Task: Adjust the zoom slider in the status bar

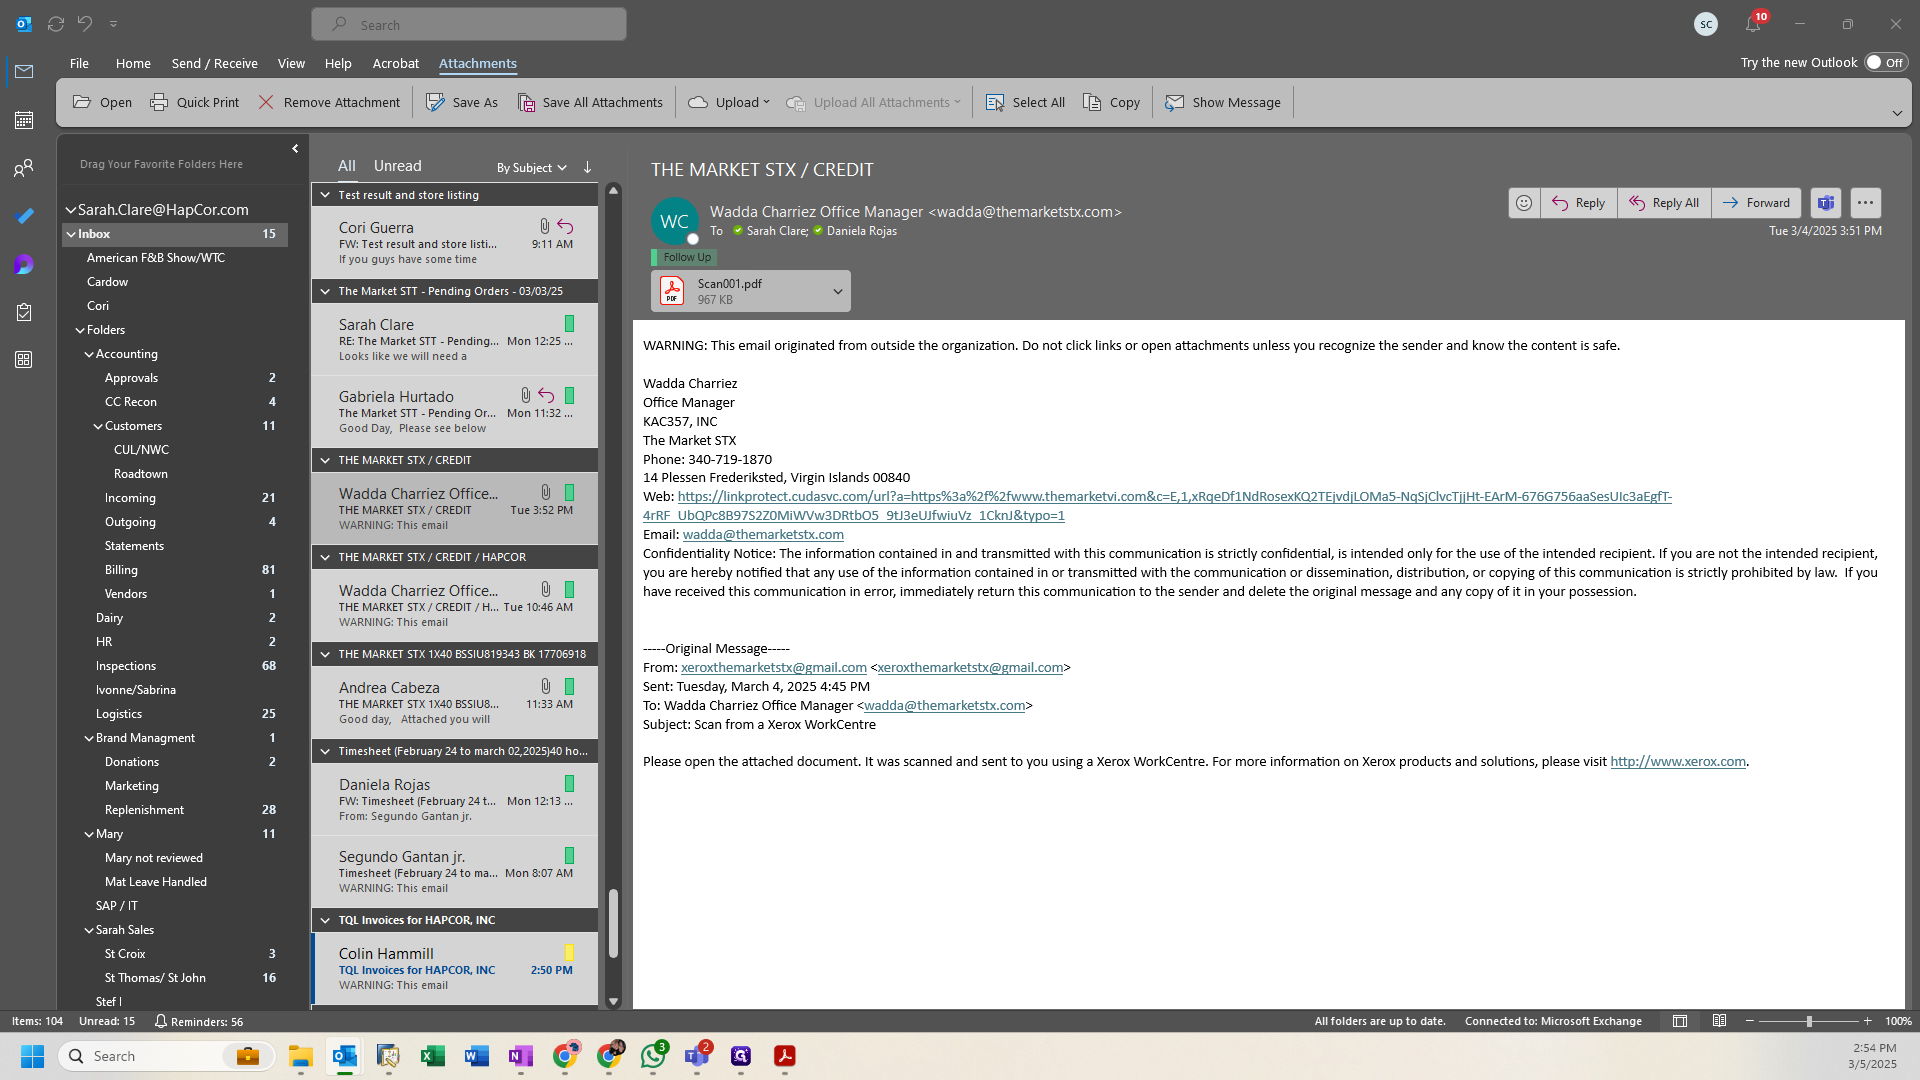Action: coord(1808,1021)
